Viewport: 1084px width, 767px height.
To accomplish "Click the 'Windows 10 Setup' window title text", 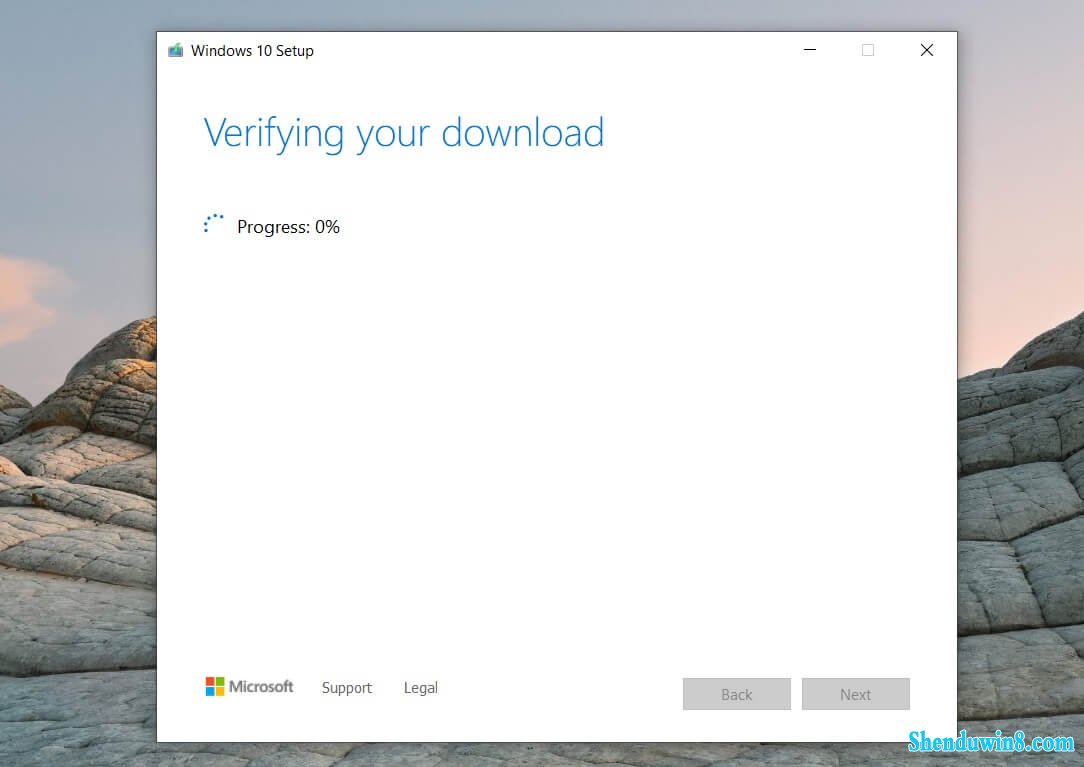I will 252,50.
